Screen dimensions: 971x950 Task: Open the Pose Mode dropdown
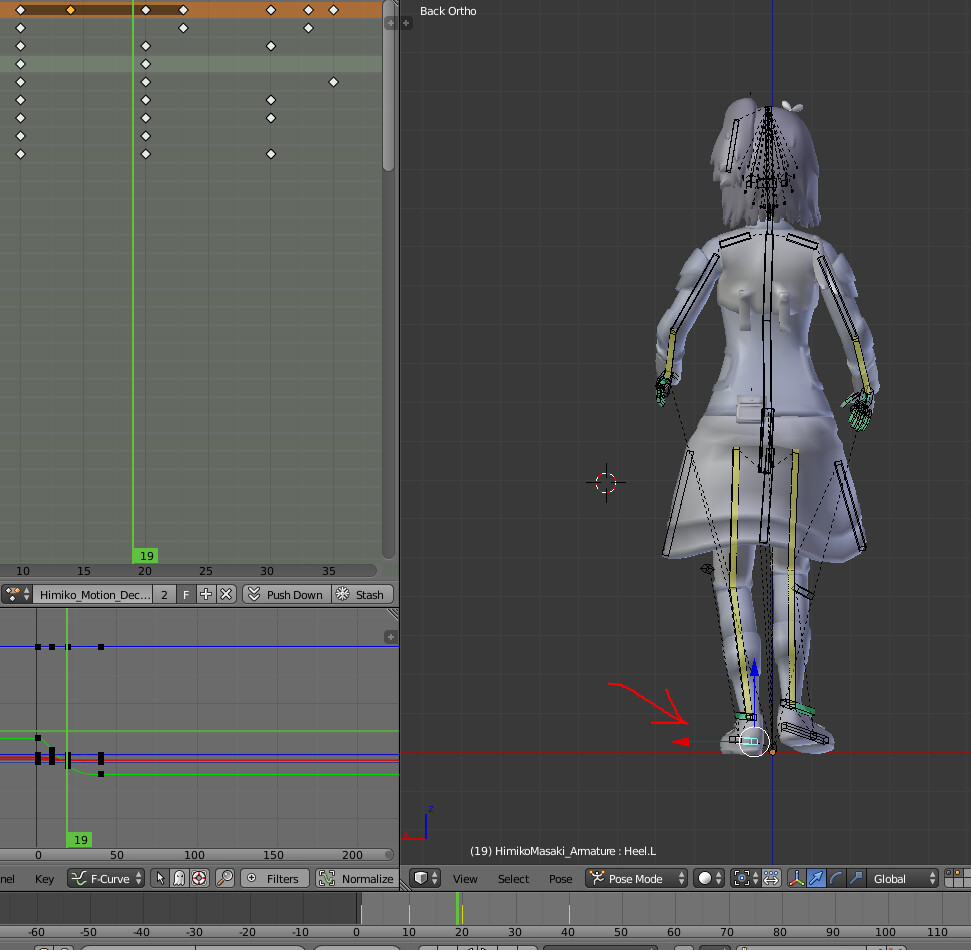coord(633,878)
